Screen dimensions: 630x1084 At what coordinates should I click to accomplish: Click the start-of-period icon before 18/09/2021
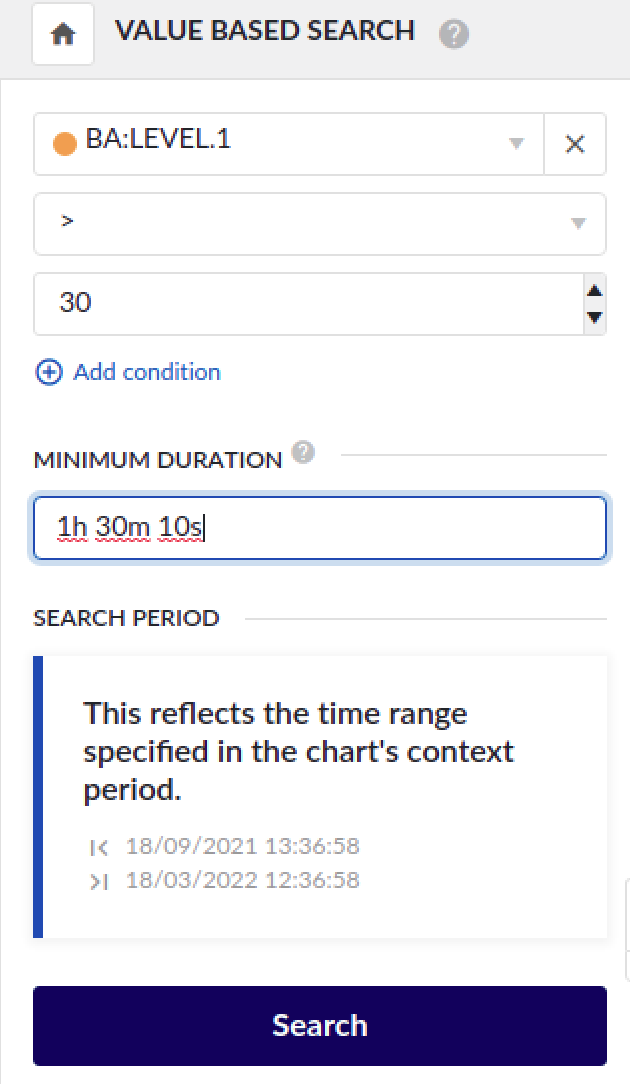99,847
